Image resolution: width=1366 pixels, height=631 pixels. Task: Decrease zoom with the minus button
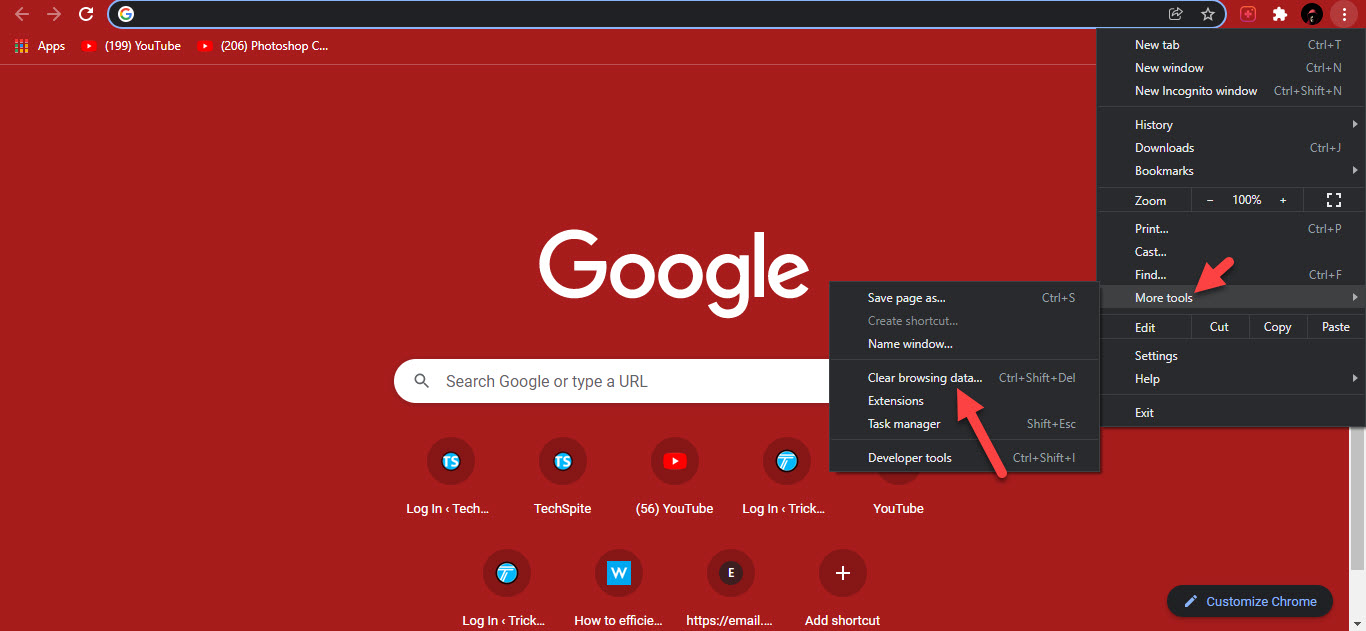(x=1210, y=200)
